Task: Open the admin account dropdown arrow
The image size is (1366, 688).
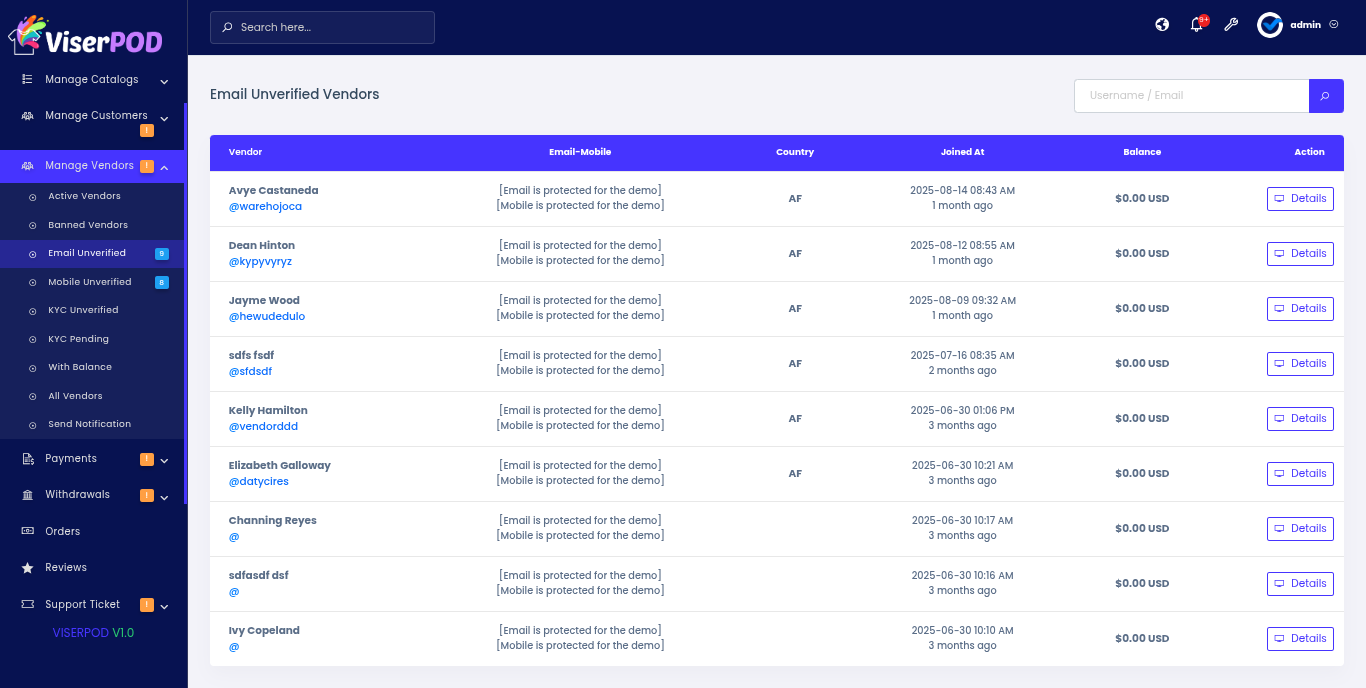Action: [1334, 25]
